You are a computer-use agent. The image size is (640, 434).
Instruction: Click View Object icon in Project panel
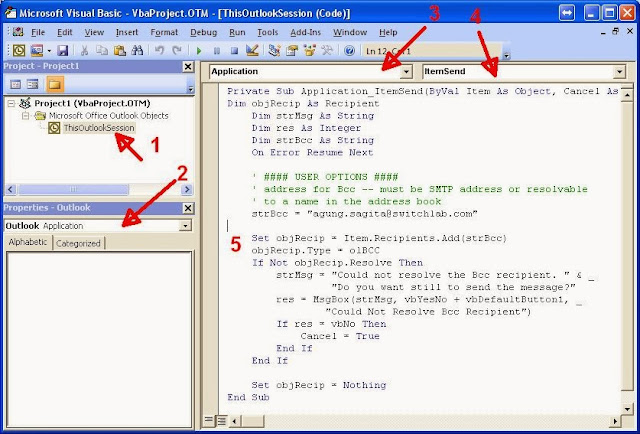(33, 85)
